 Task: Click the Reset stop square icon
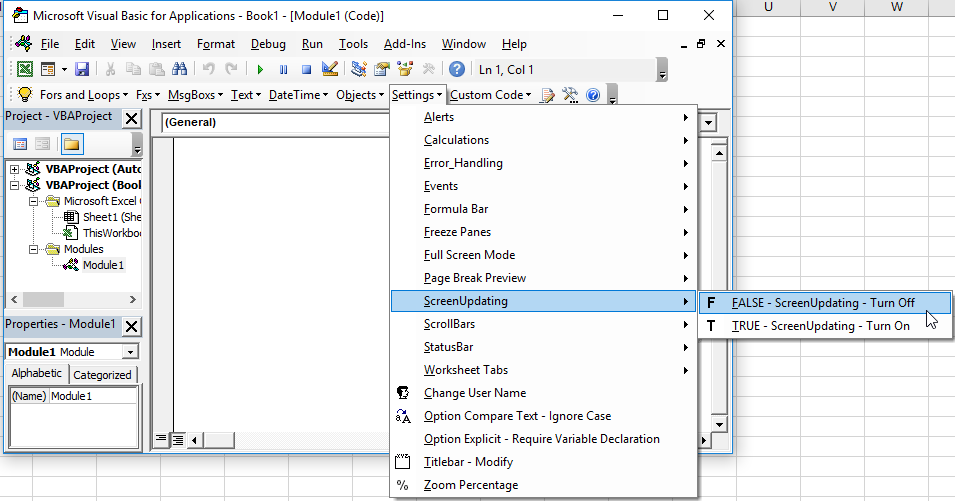tap(306, 69)
